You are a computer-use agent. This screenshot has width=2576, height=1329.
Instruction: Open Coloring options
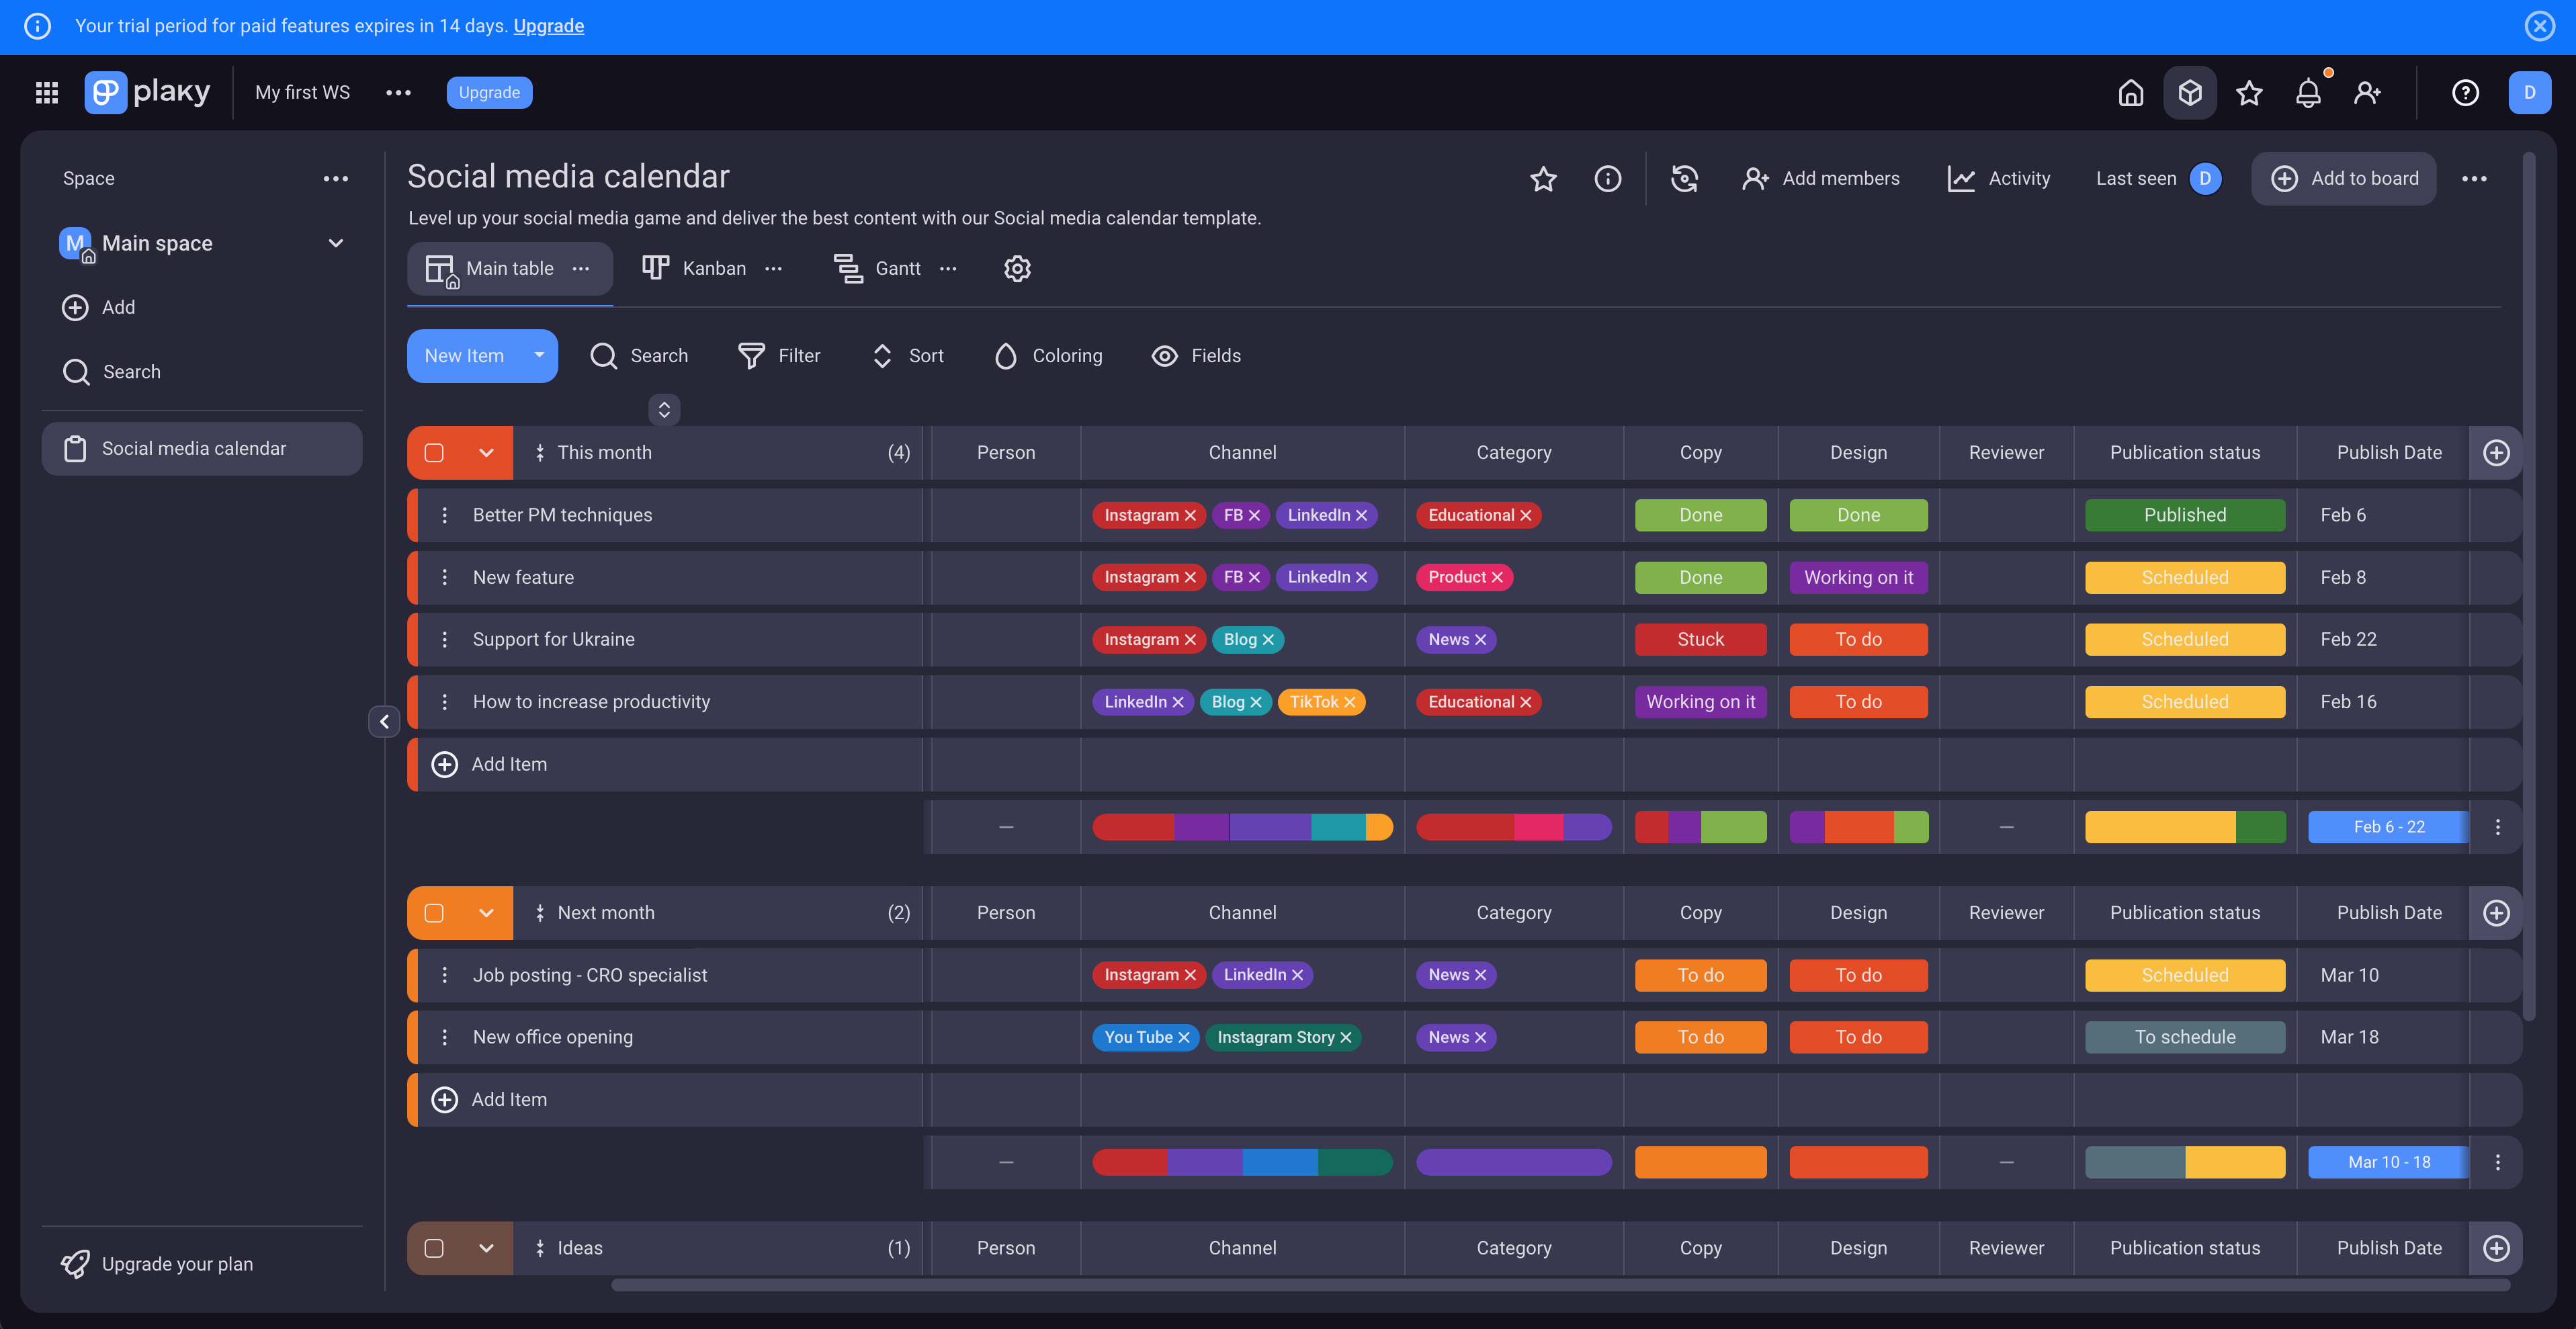[1048, 355]
